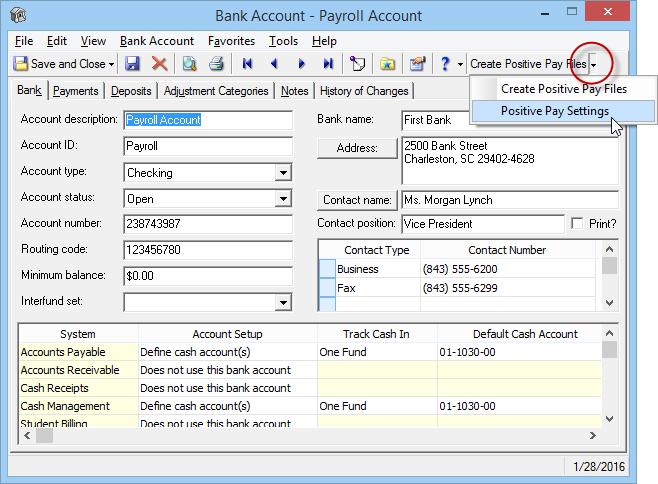Open the Bank Account menu
The width and height of the screenshot is (658, 484).
coord(157,41)
